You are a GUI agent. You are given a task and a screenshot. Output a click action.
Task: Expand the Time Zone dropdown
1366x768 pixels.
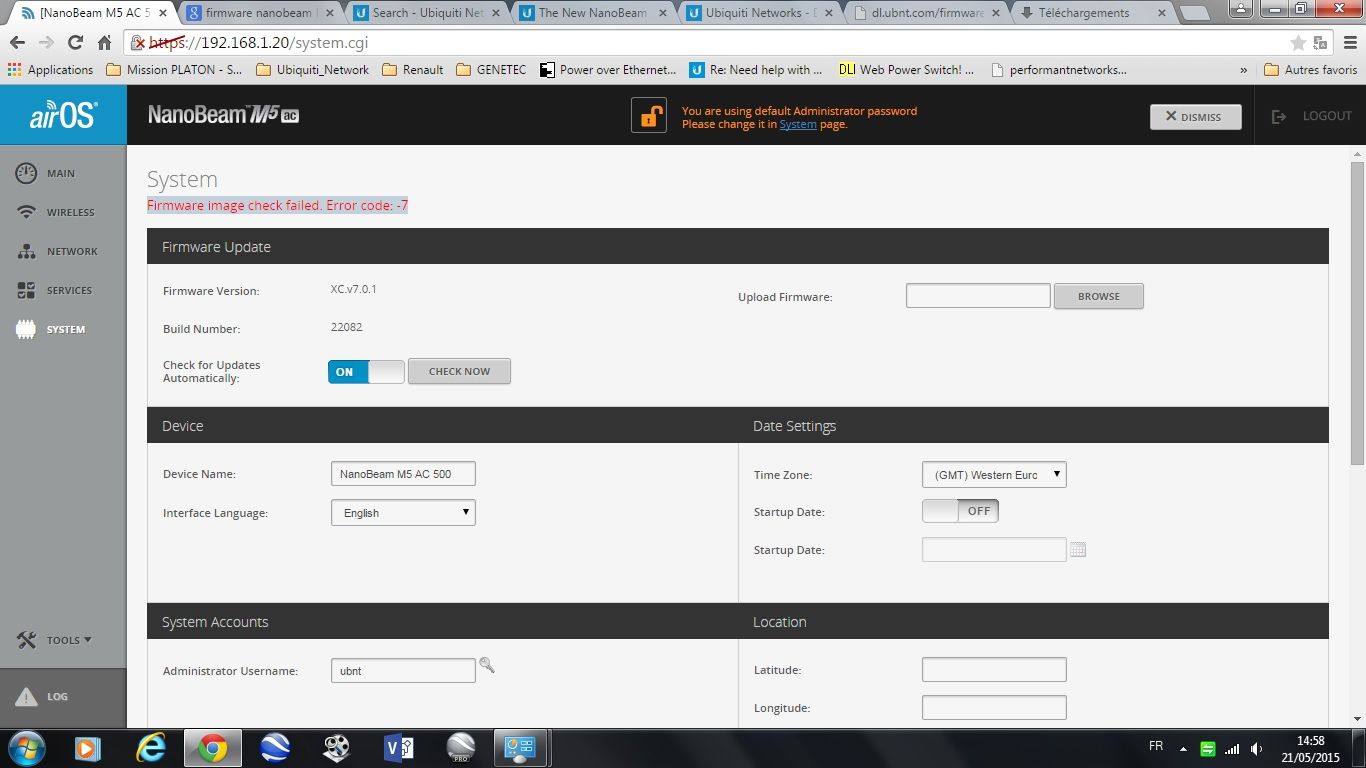(994, 475)
